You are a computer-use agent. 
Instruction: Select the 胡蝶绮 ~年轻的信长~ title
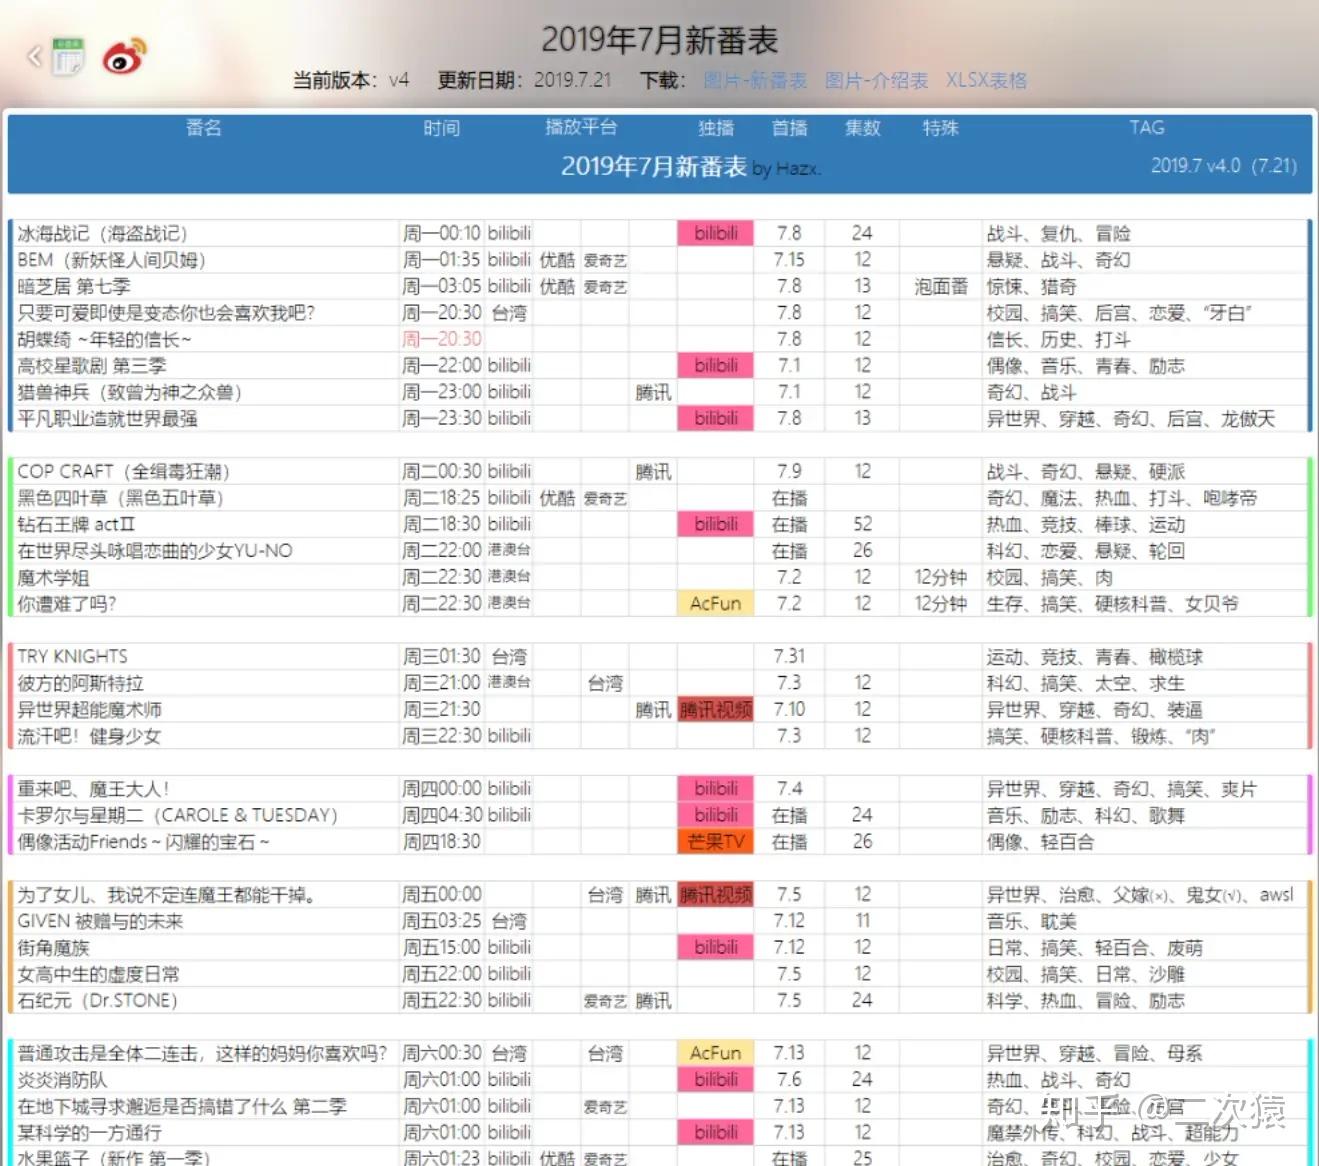(104, 339)
